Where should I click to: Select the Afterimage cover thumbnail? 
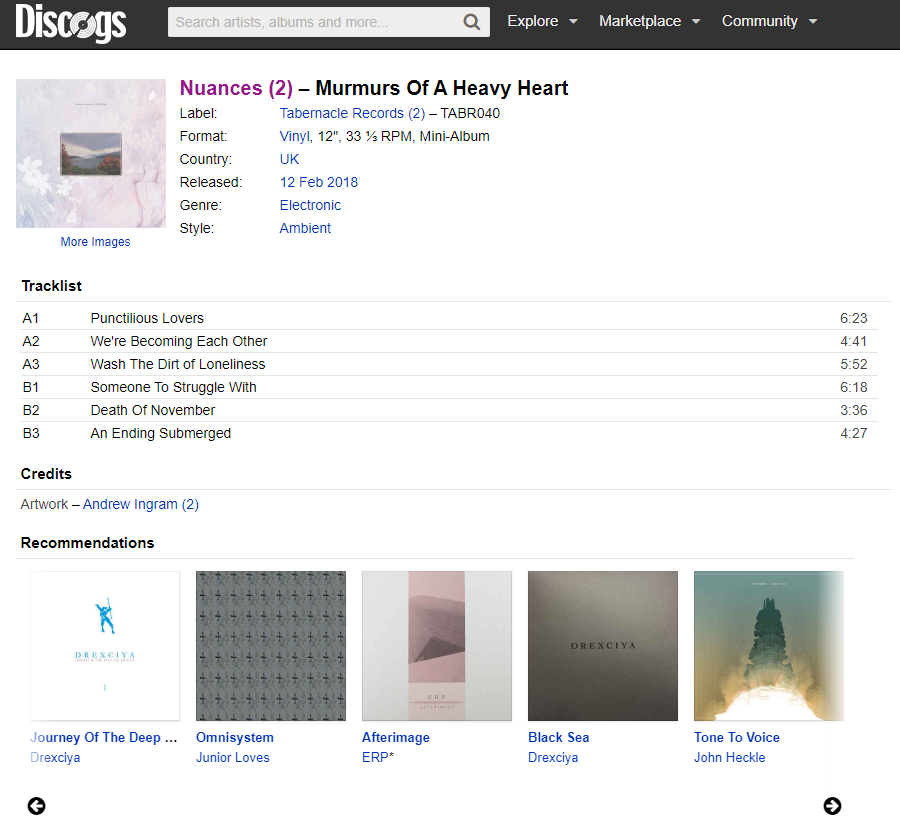tap(437, 646)
